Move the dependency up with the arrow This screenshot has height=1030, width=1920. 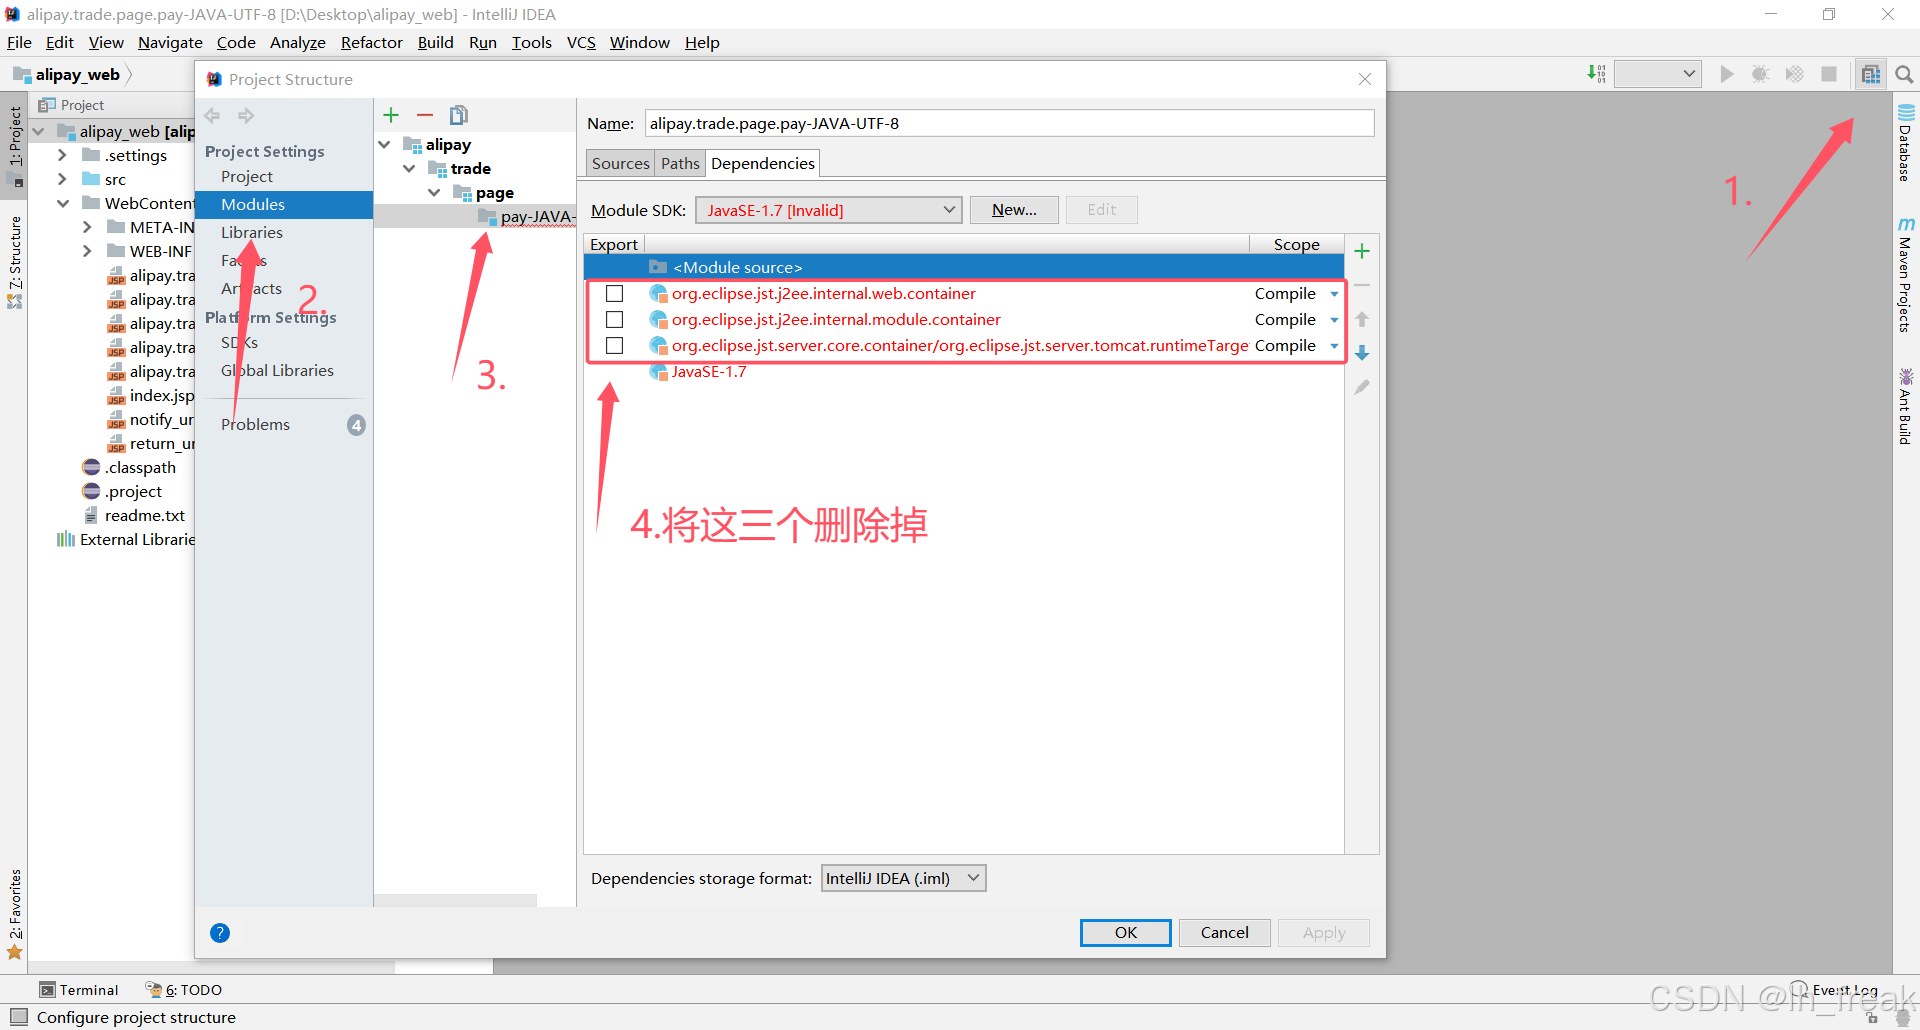click(1362, 319)
